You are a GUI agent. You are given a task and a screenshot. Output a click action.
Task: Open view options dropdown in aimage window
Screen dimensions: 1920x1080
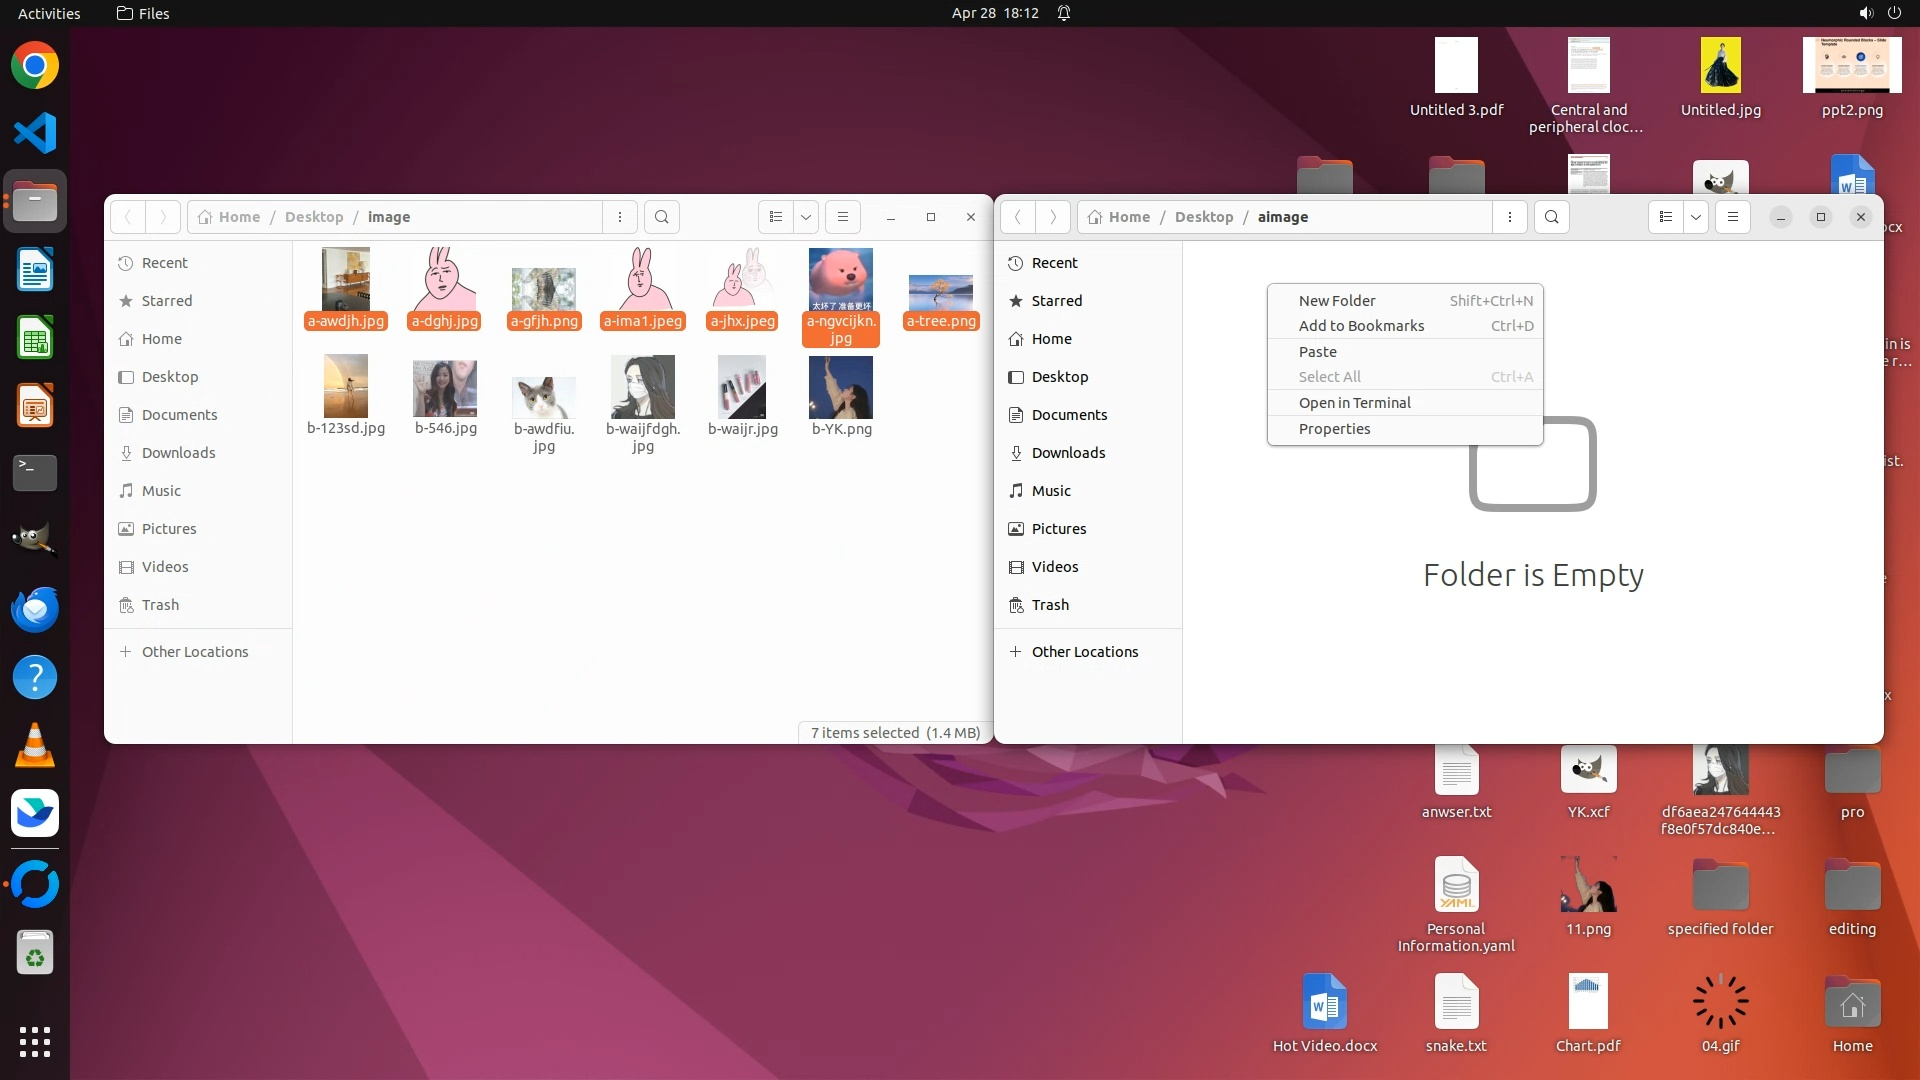coord(1696,217)
